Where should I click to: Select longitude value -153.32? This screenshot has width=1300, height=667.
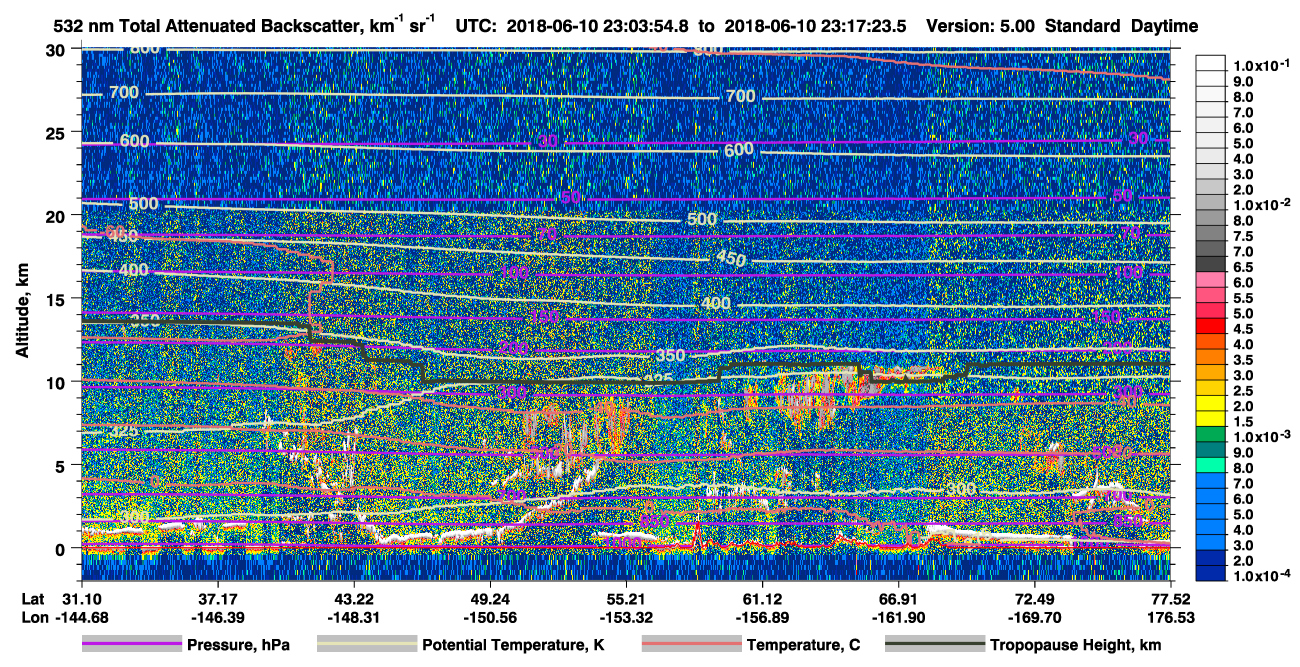pyautogui.click(x=626, y=617)
